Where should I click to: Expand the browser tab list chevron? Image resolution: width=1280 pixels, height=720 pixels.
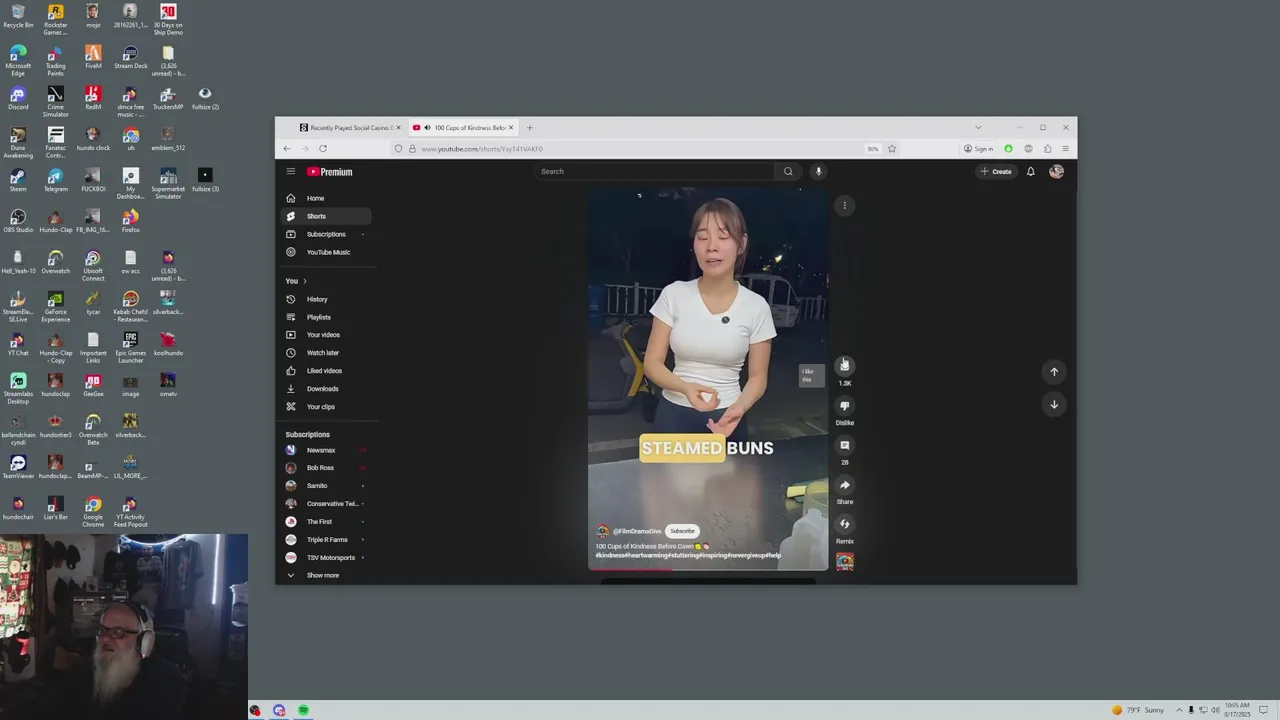[978, 128]
